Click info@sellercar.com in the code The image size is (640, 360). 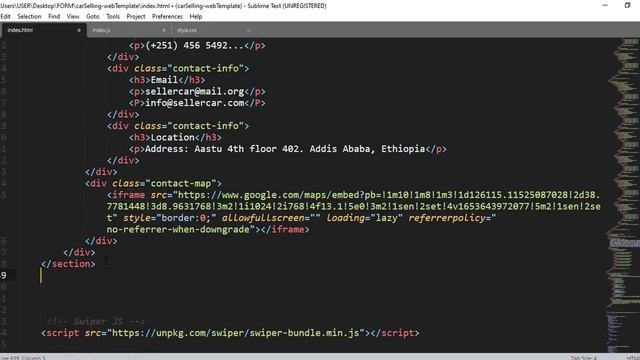(x=195, y=103)
